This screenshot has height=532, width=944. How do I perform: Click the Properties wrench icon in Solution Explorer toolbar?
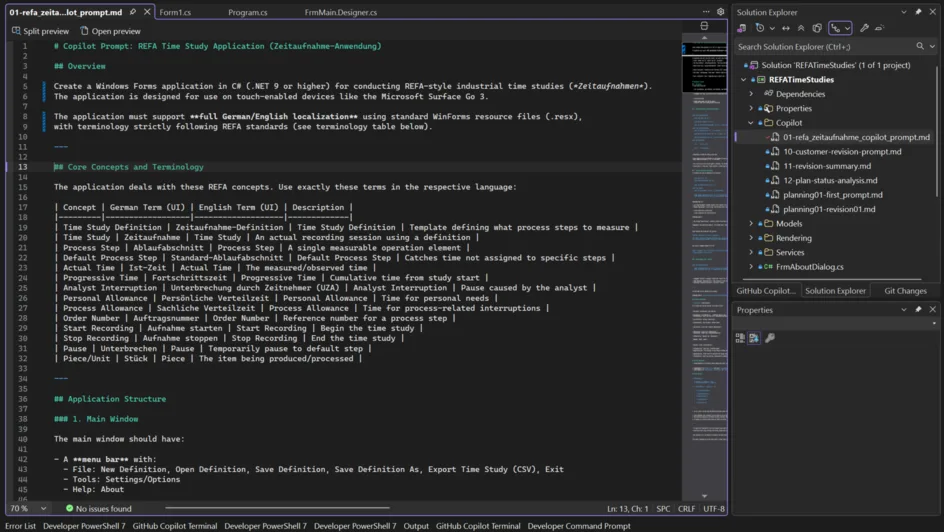point(865,28)
